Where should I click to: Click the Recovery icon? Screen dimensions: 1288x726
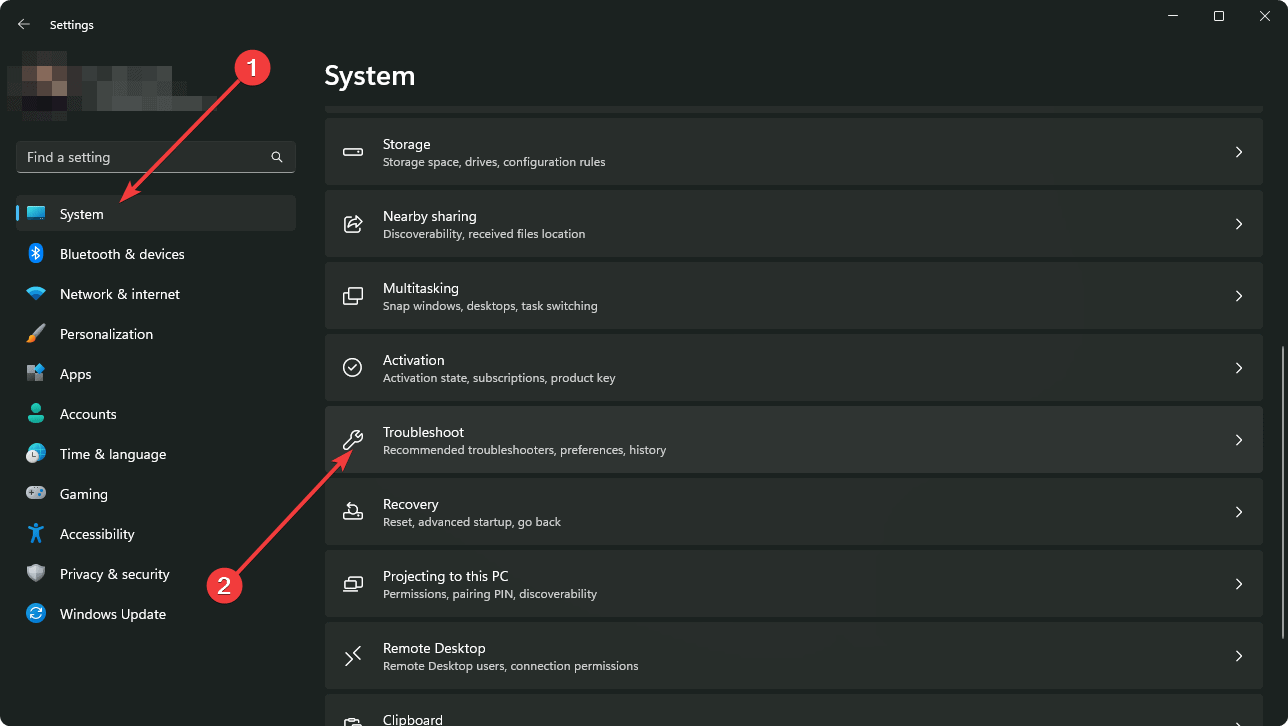[x=352, y=511]
